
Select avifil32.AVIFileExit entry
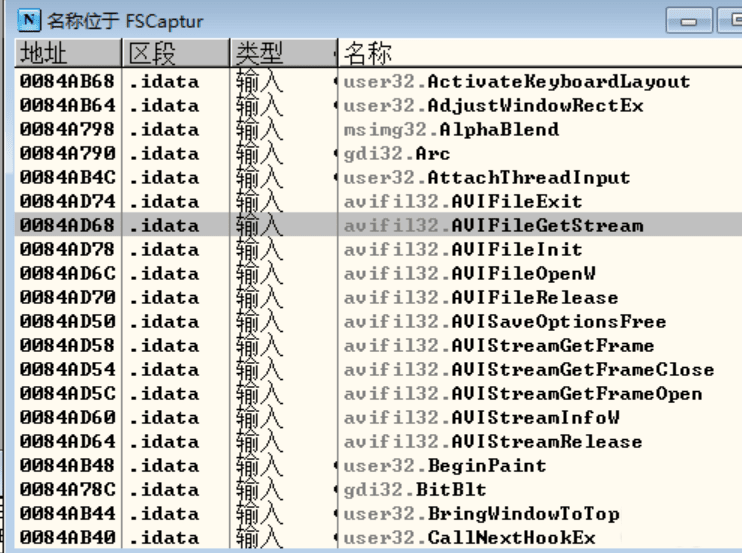(x=463, y=202)
